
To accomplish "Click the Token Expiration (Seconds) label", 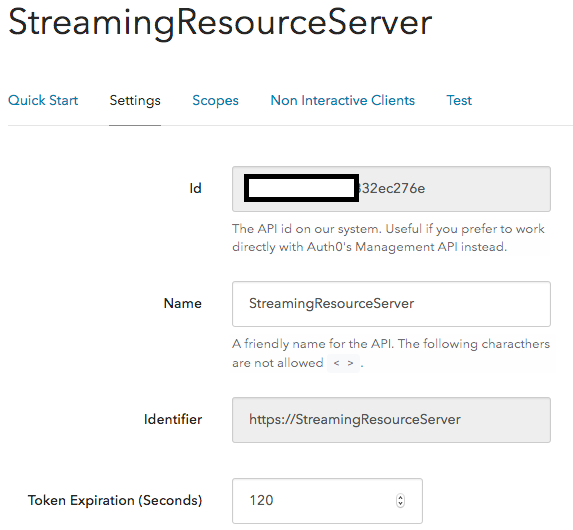I will [x=115, y=500].
